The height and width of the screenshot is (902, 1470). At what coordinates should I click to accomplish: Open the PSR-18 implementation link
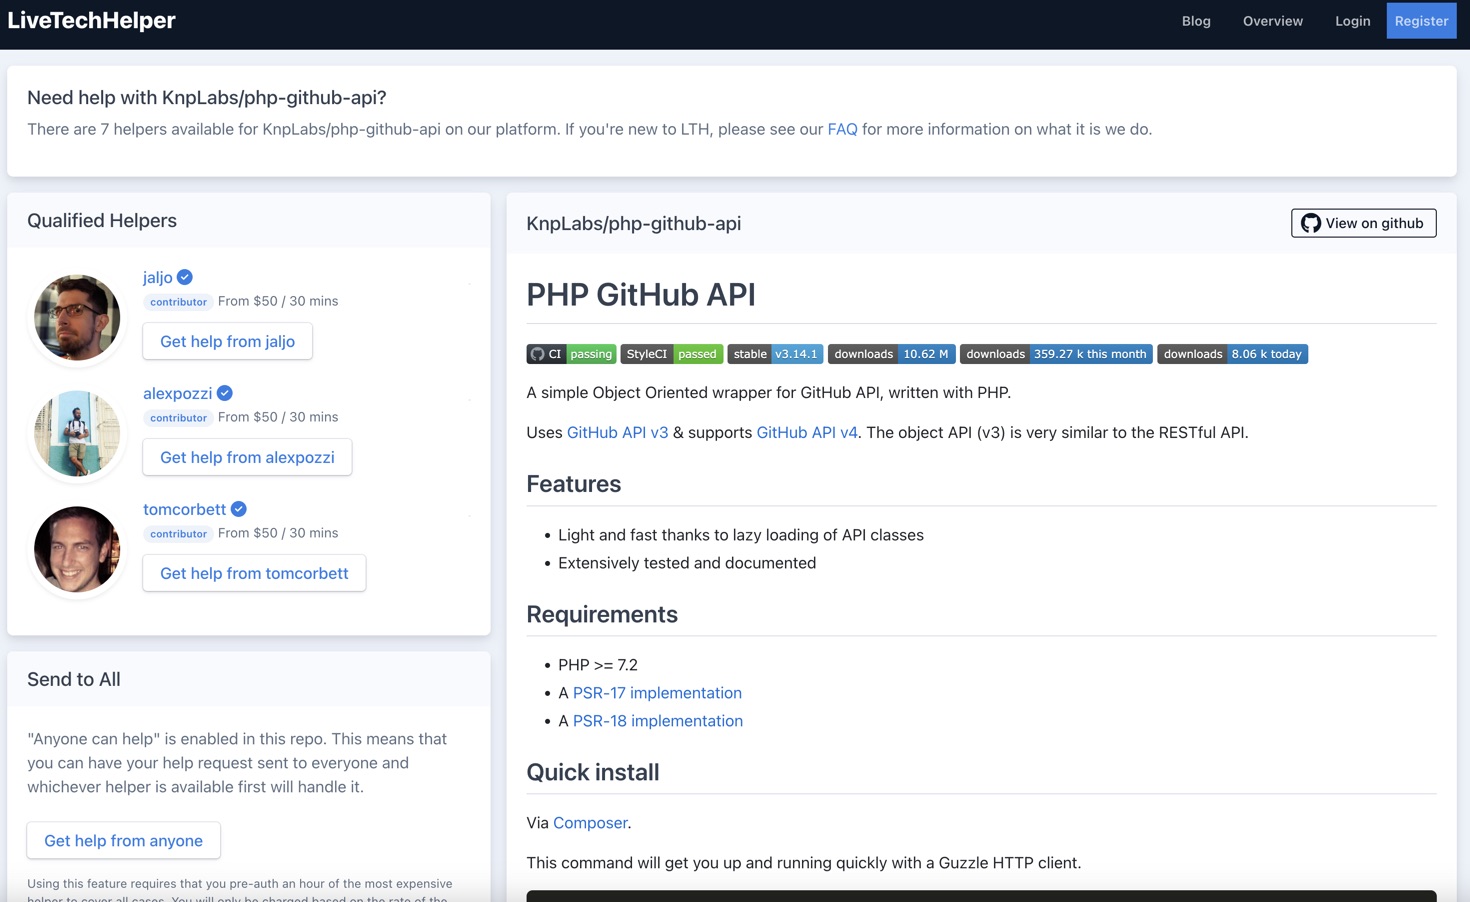pyautogui.click(x=658, y=721)
